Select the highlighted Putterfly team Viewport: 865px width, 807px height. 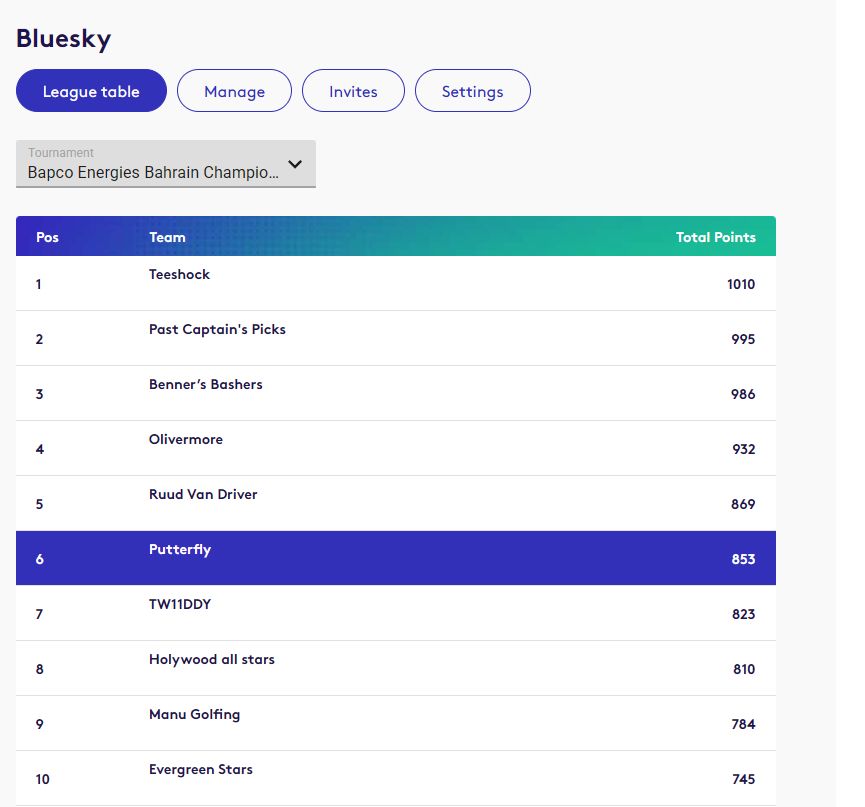coord(180,550)
